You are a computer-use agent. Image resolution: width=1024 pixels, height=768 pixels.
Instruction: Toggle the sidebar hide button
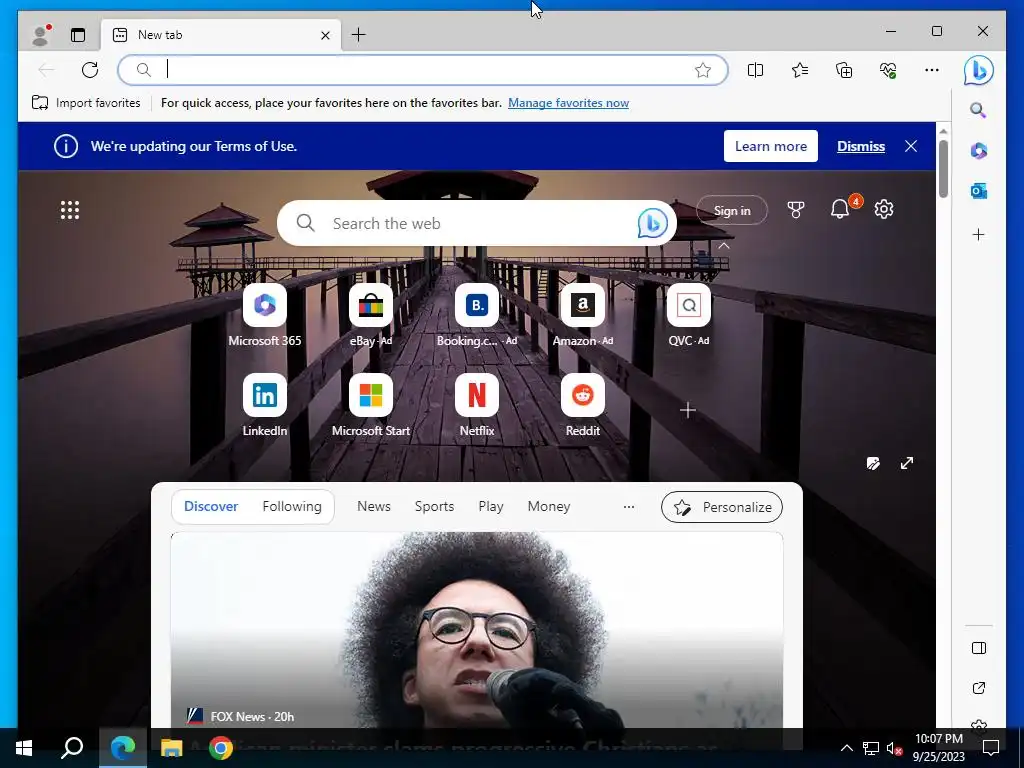click(978, 648)
